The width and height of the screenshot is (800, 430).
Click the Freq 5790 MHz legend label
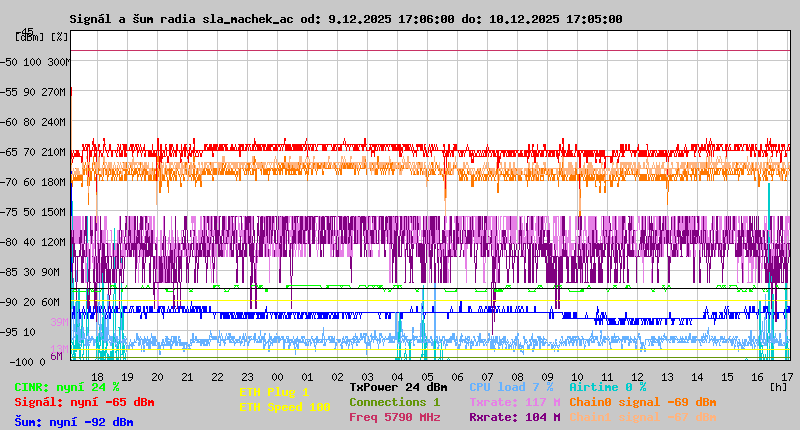coord(394,417)
